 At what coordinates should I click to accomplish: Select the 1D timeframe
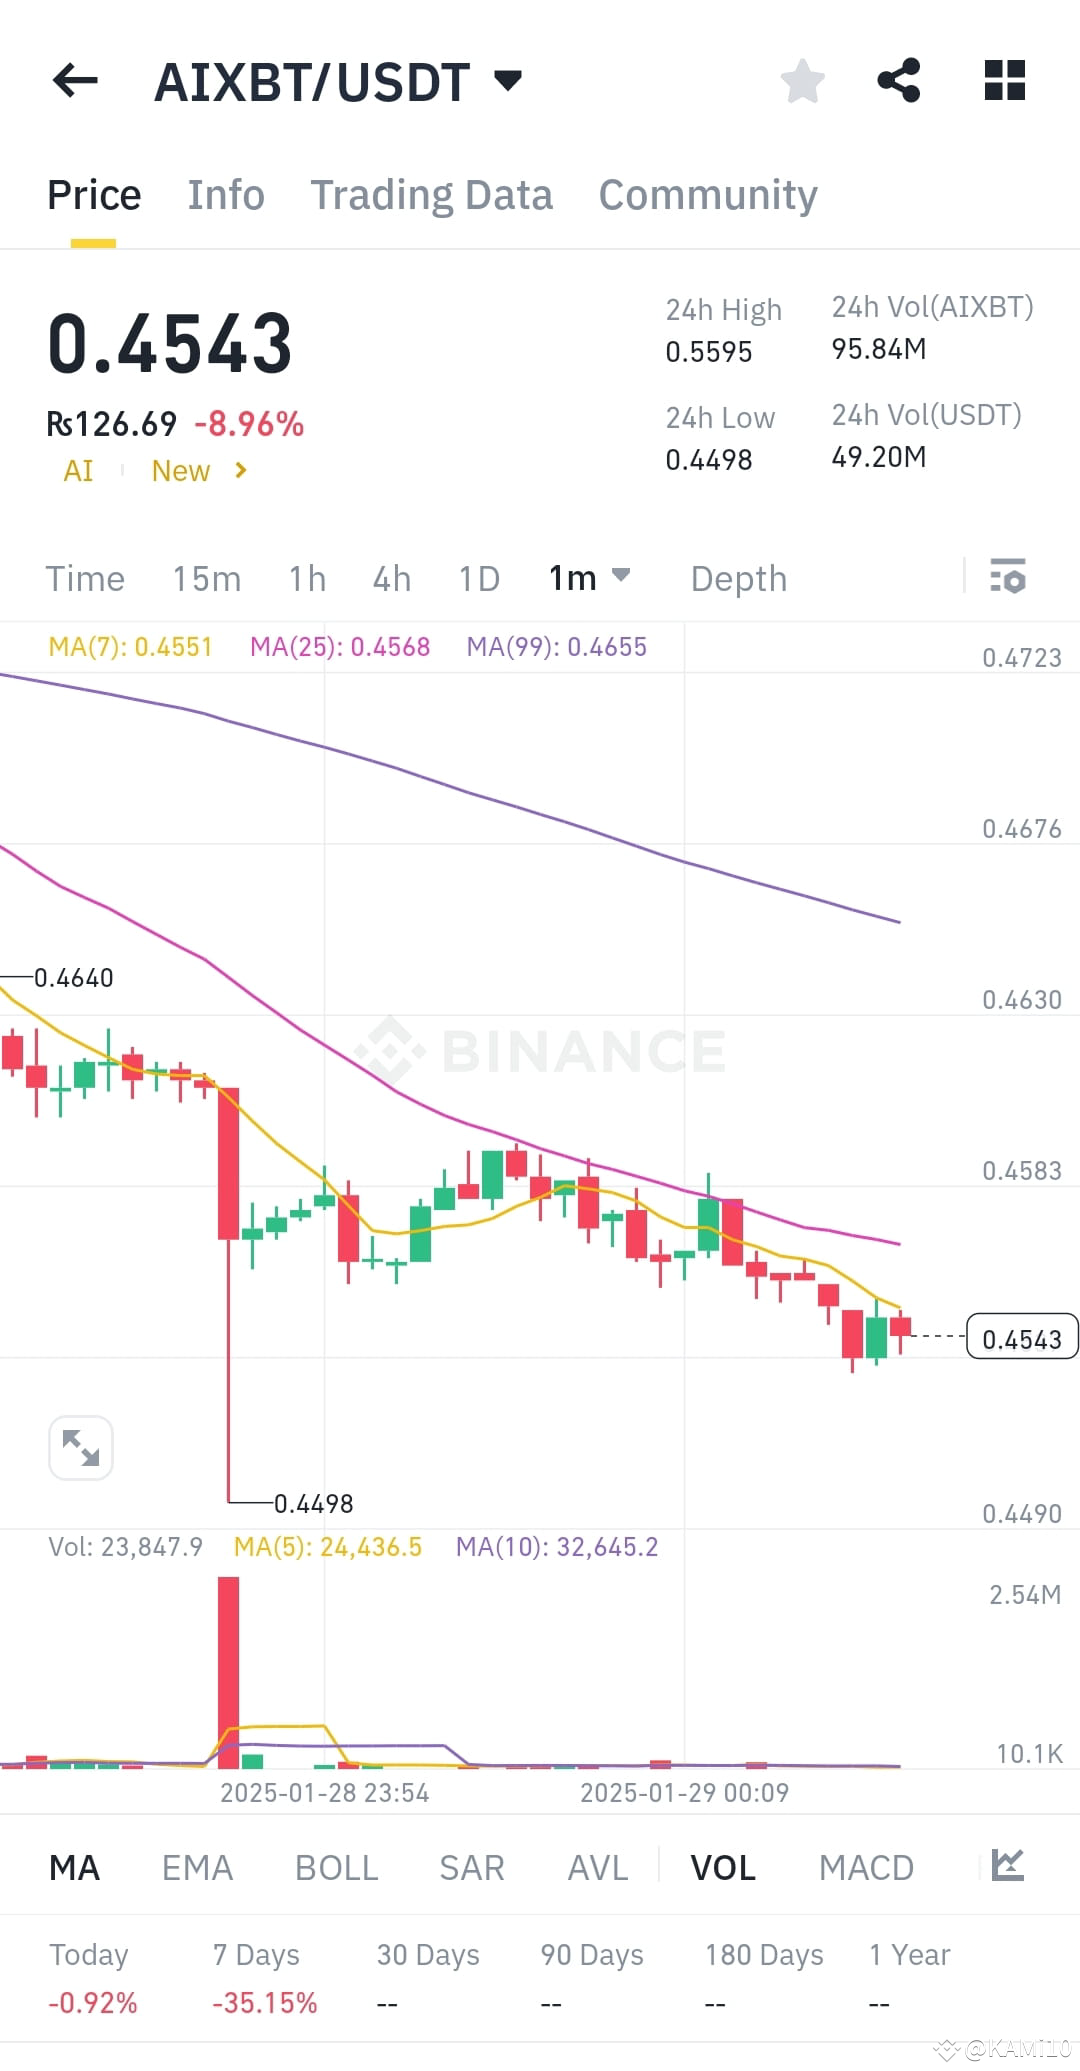[477, 578]
